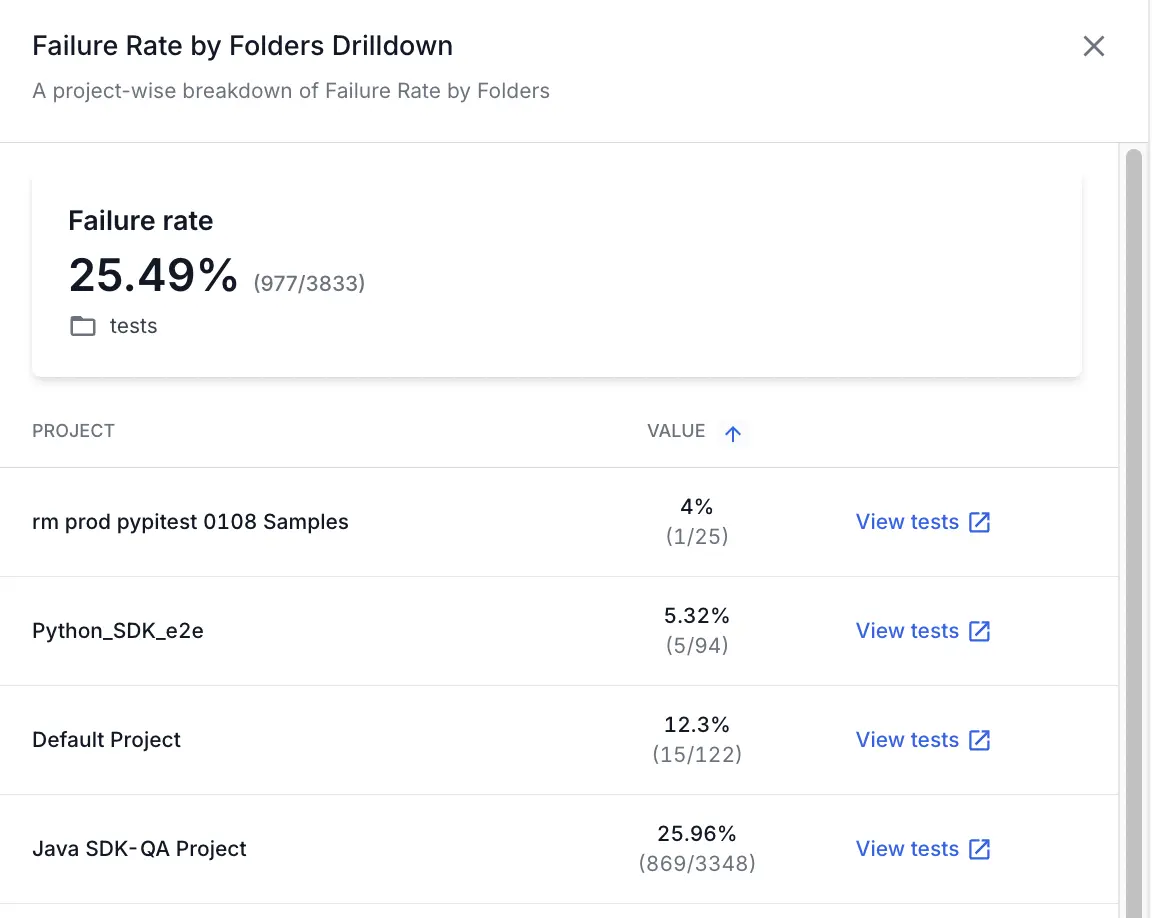Close the Failure Rate drilldown panel
Image resolution: width=1152 pixels, height=918 pixels.
(x=1093, y=46)
